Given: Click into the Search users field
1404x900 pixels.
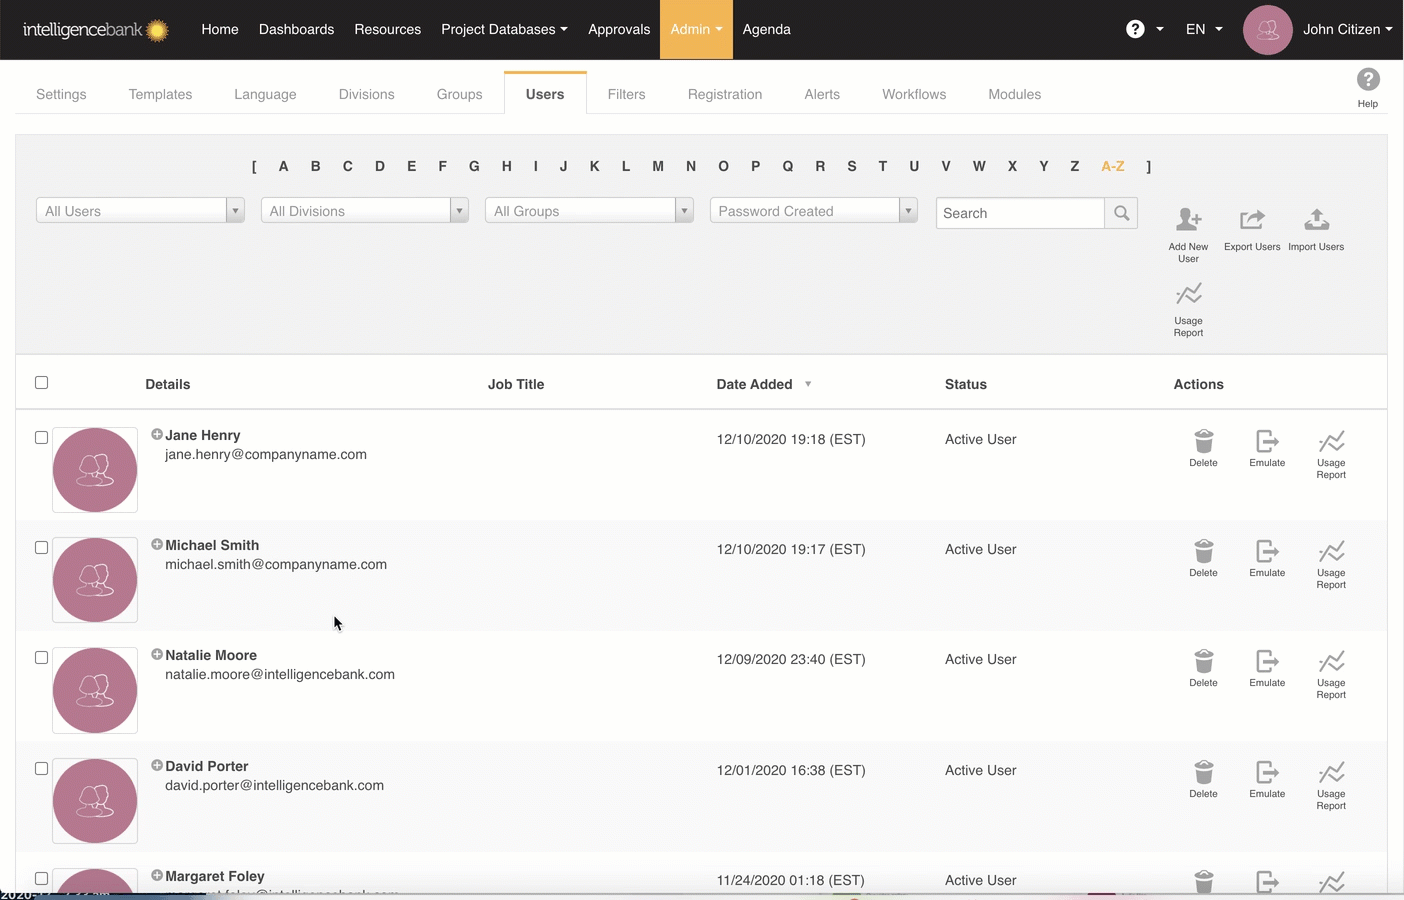Looking at the screenshot, I should [1020, 213].
